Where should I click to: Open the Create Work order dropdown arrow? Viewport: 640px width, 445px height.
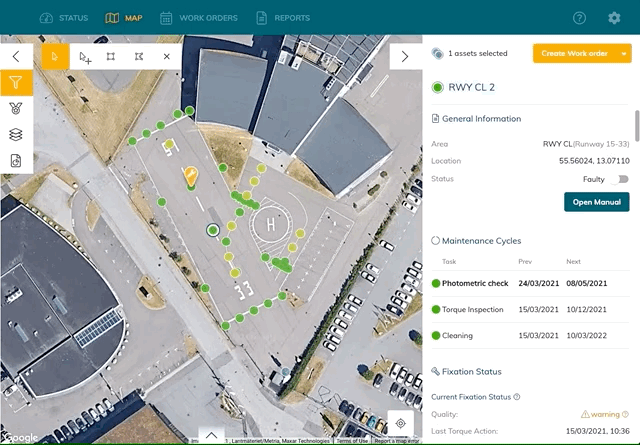tap(623, 54)
